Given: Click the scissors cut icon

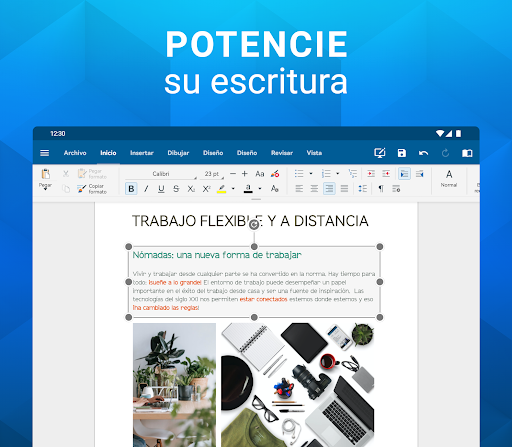Looking at the screenshot, I should point(66,173).
